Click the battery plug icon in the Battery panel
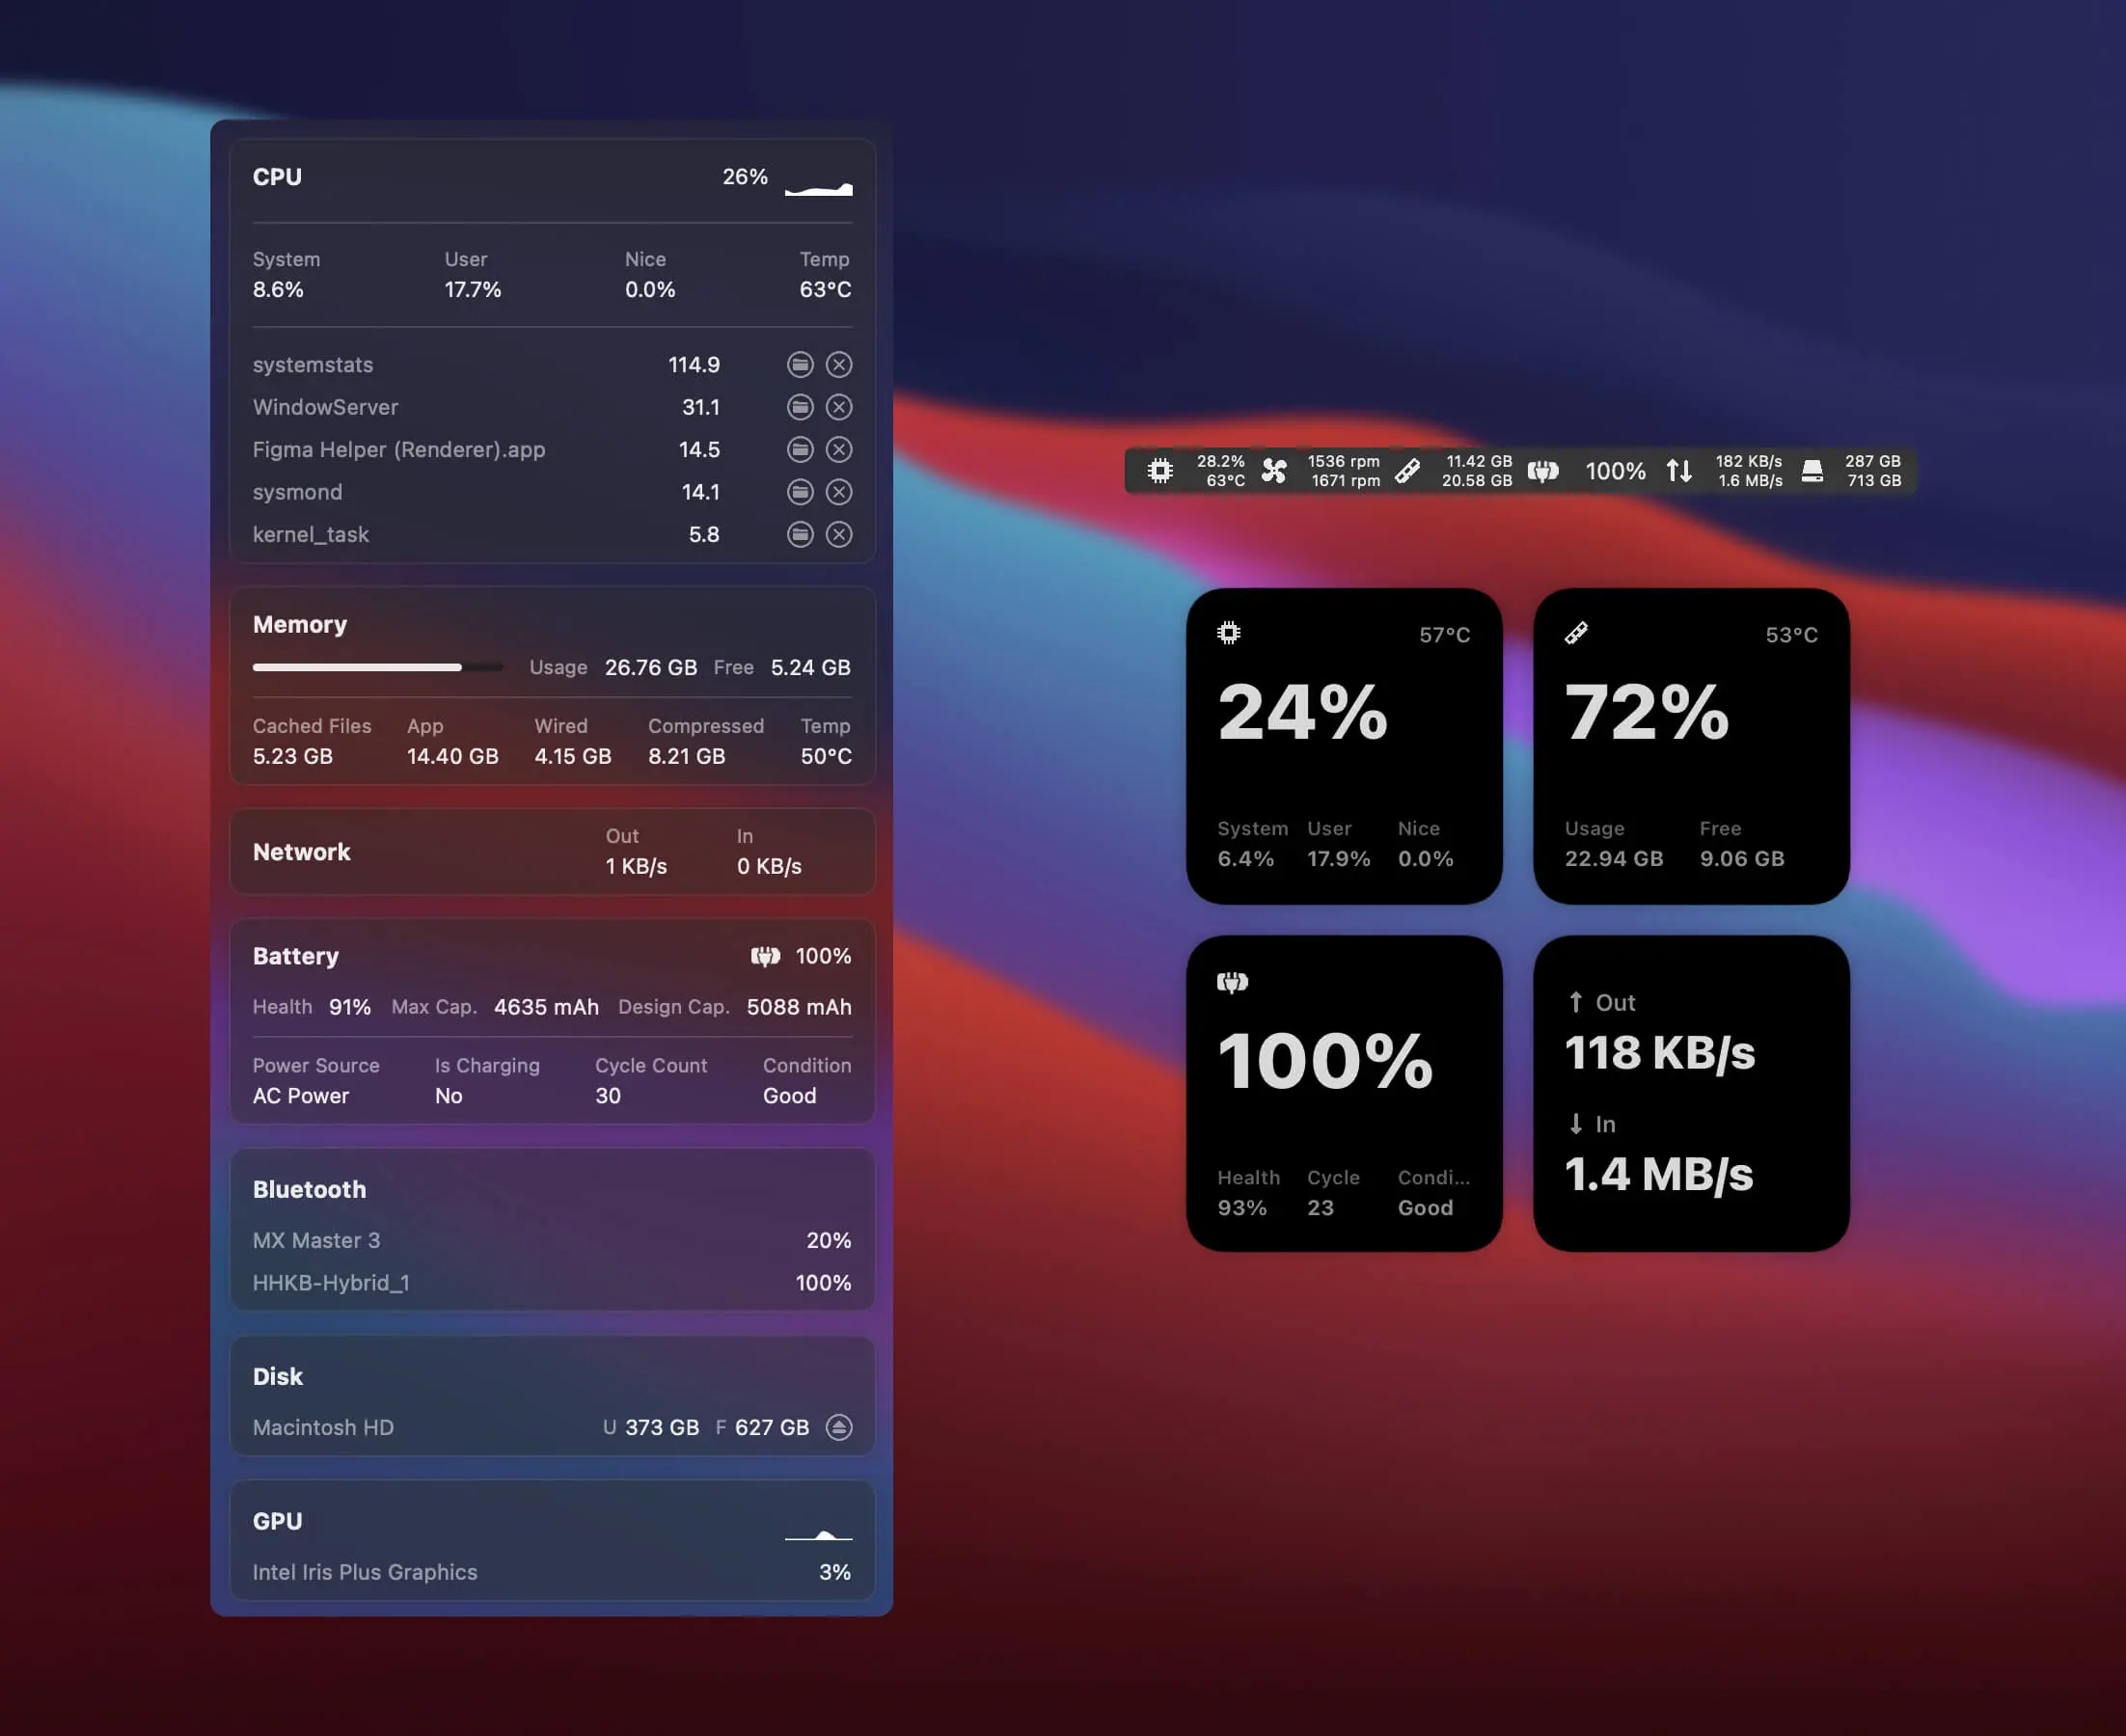2126x1736 pixels. (x=765, y=957)
